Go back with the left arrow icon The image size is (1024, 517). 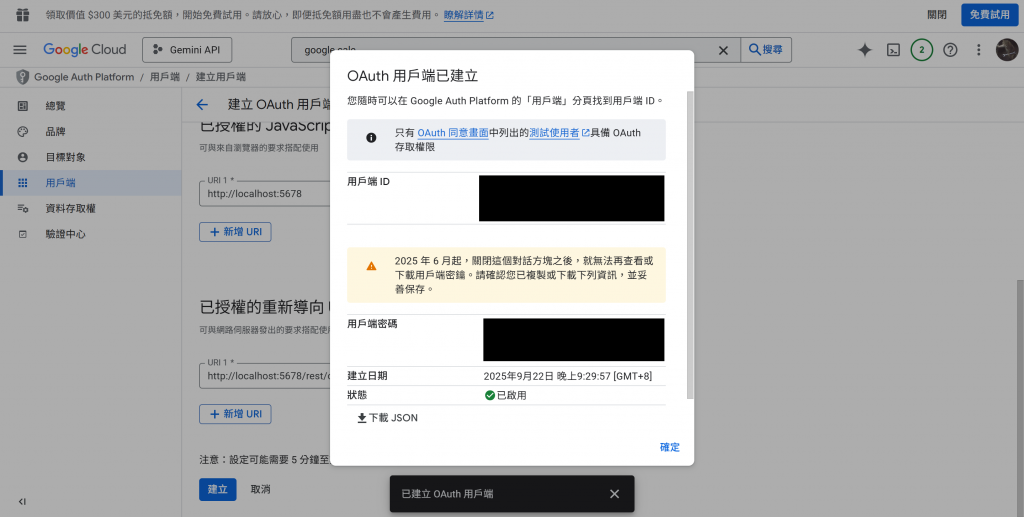click(202, 104)
